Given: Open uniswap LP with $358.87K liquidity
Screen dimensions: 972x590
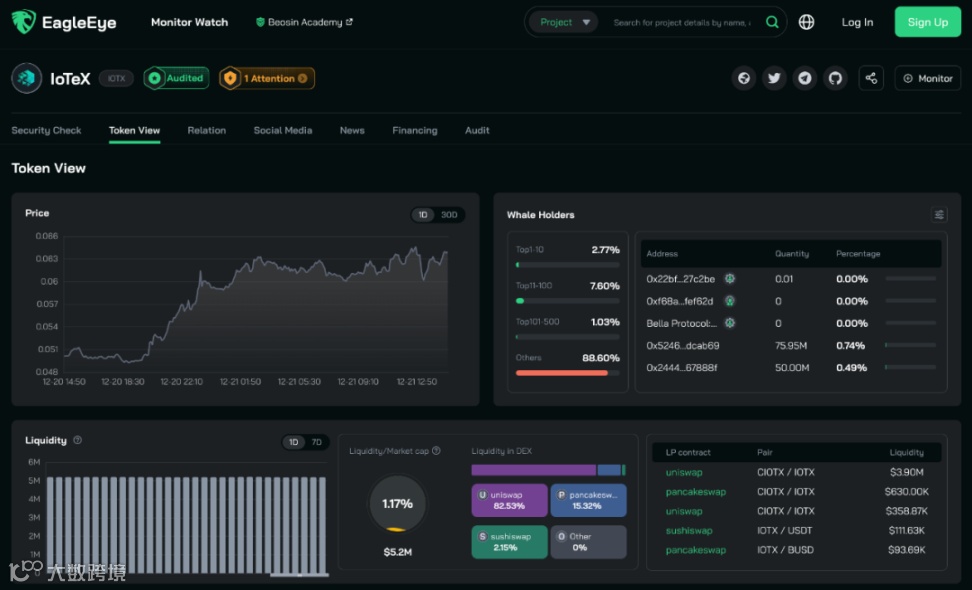Looking at the screenshot, I should (684, 511).
